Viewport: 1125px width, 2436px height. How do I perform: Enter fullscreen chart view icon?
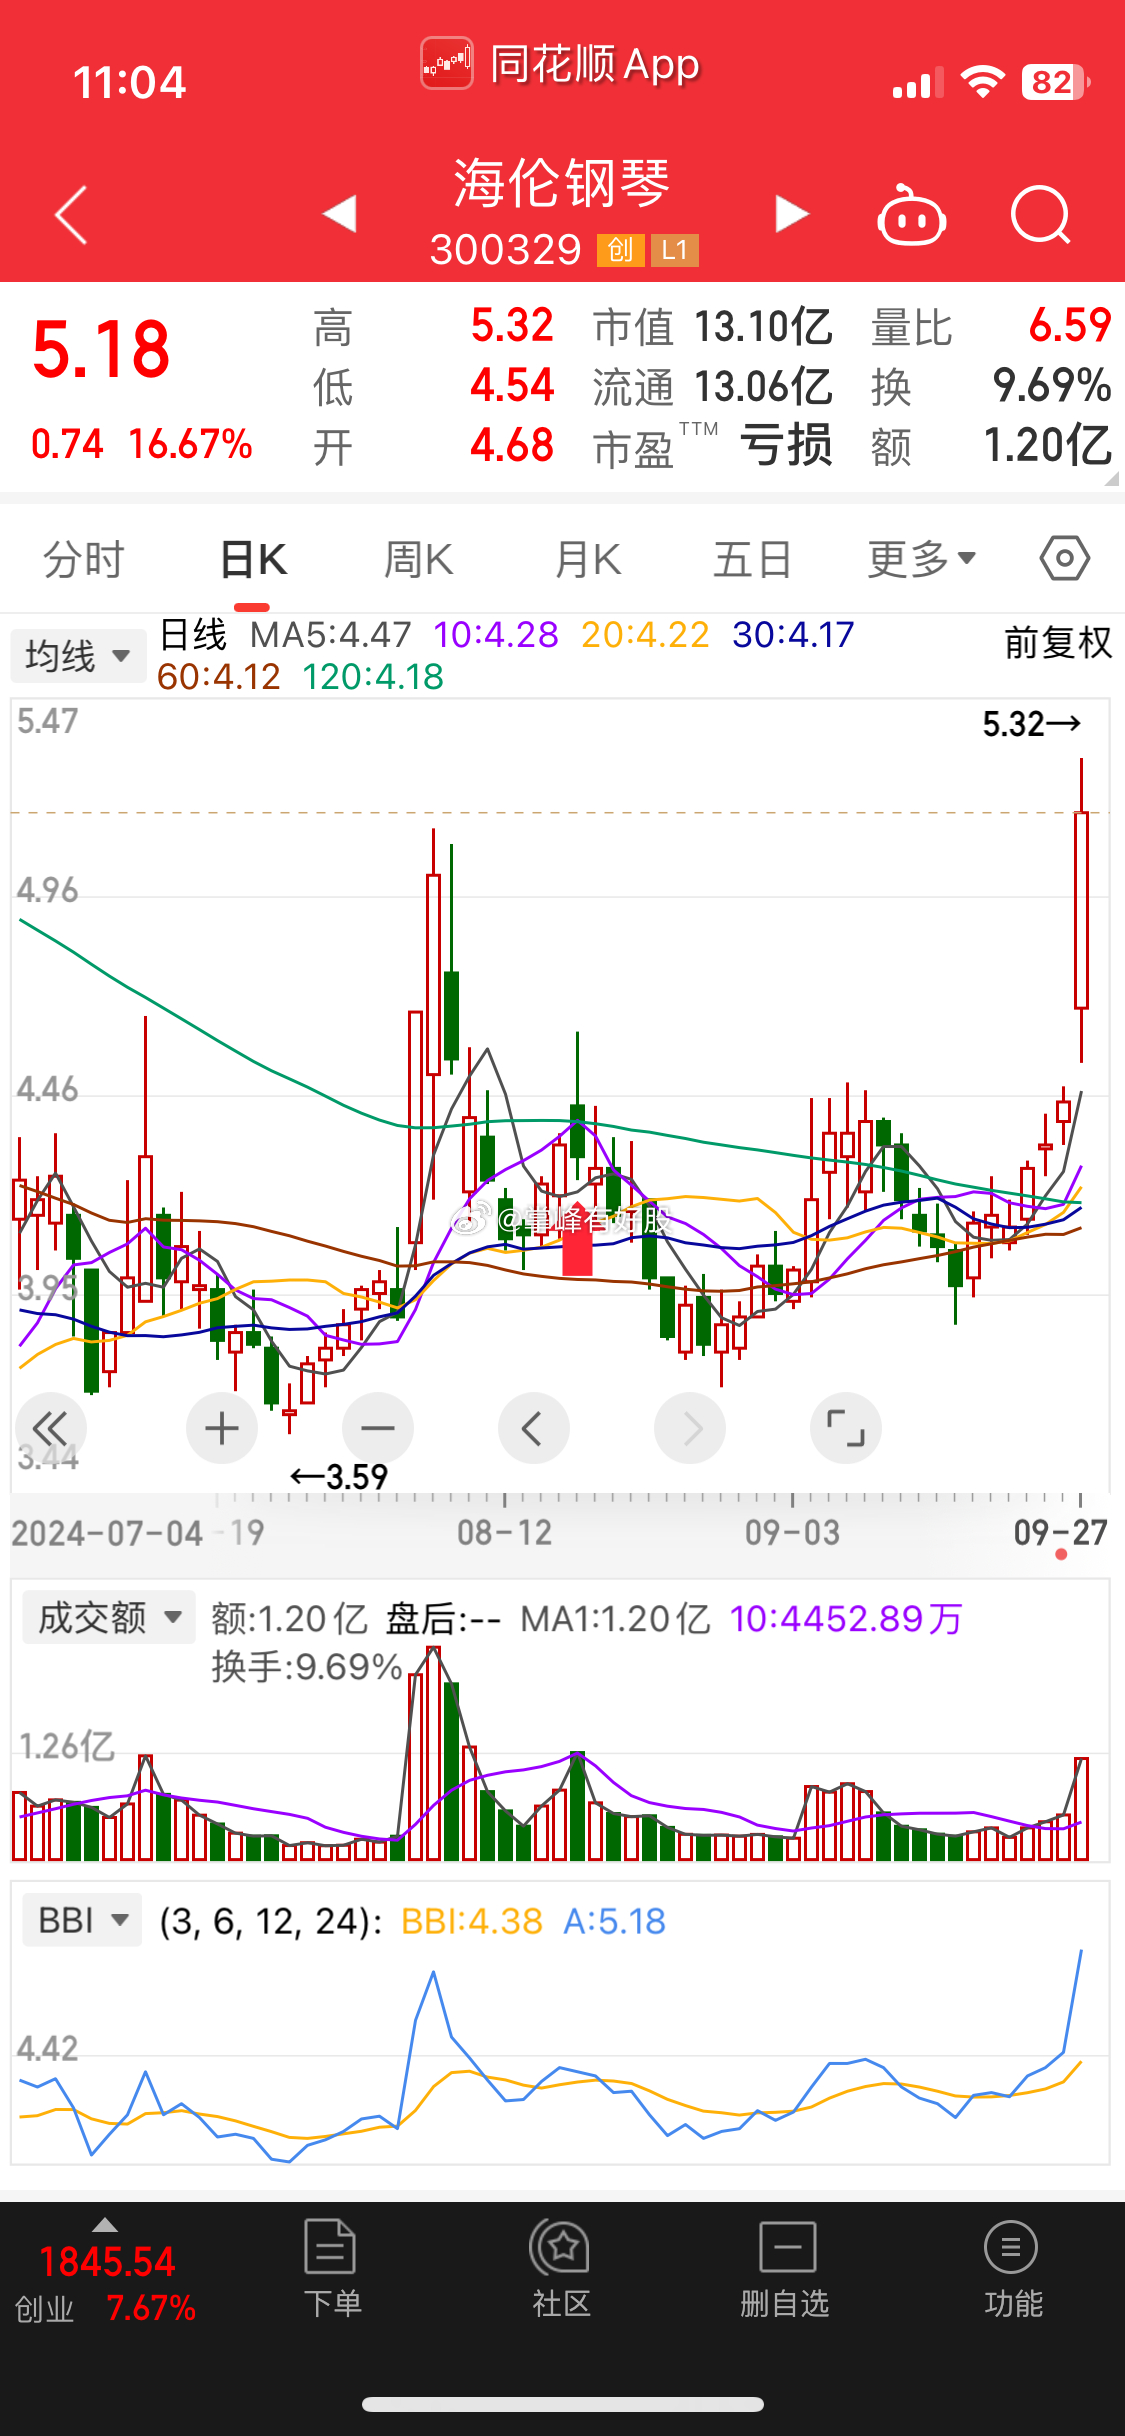(846, 1428)
